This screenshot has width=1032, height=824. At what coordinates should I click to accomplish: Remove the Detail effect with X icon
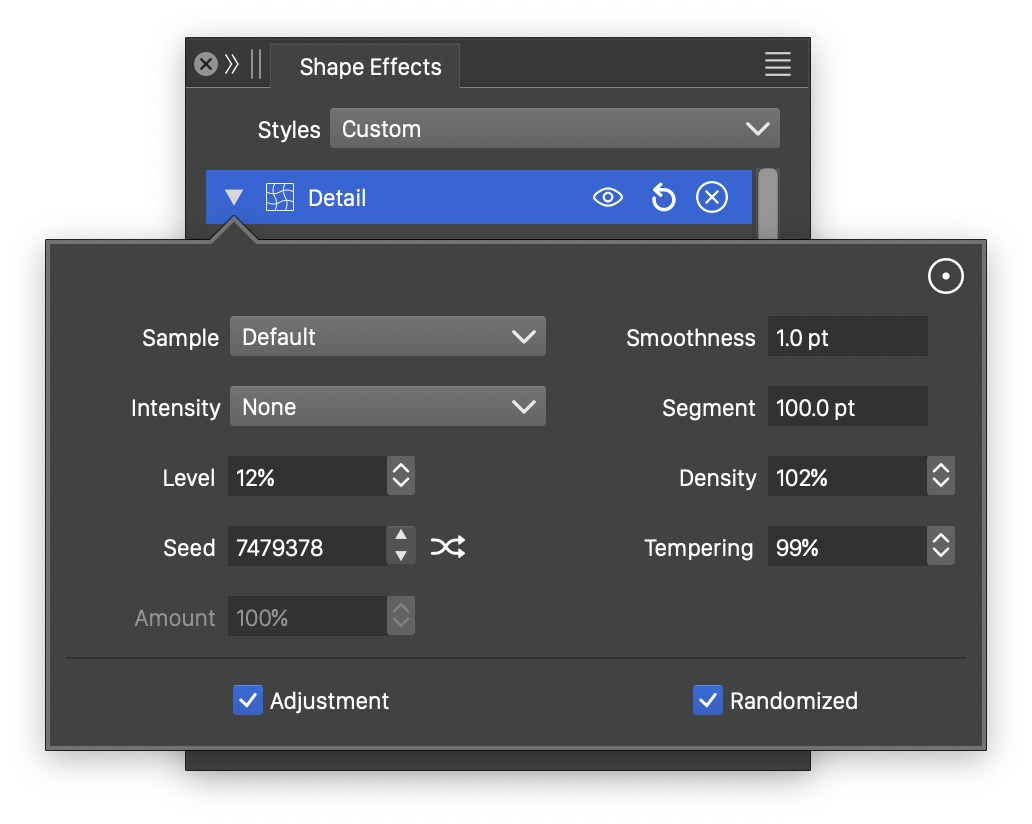(711, 198)
